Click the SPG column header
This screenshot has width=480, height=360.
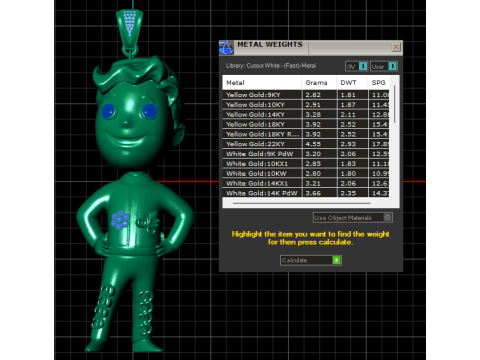pyautogui.click(x=379, y=83)
